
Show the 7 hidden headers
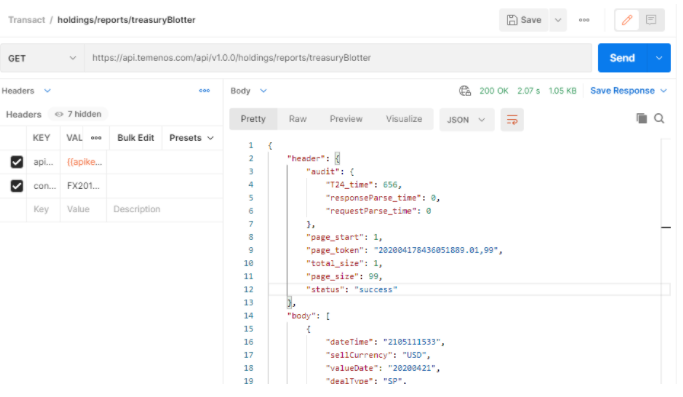point(78,114)
